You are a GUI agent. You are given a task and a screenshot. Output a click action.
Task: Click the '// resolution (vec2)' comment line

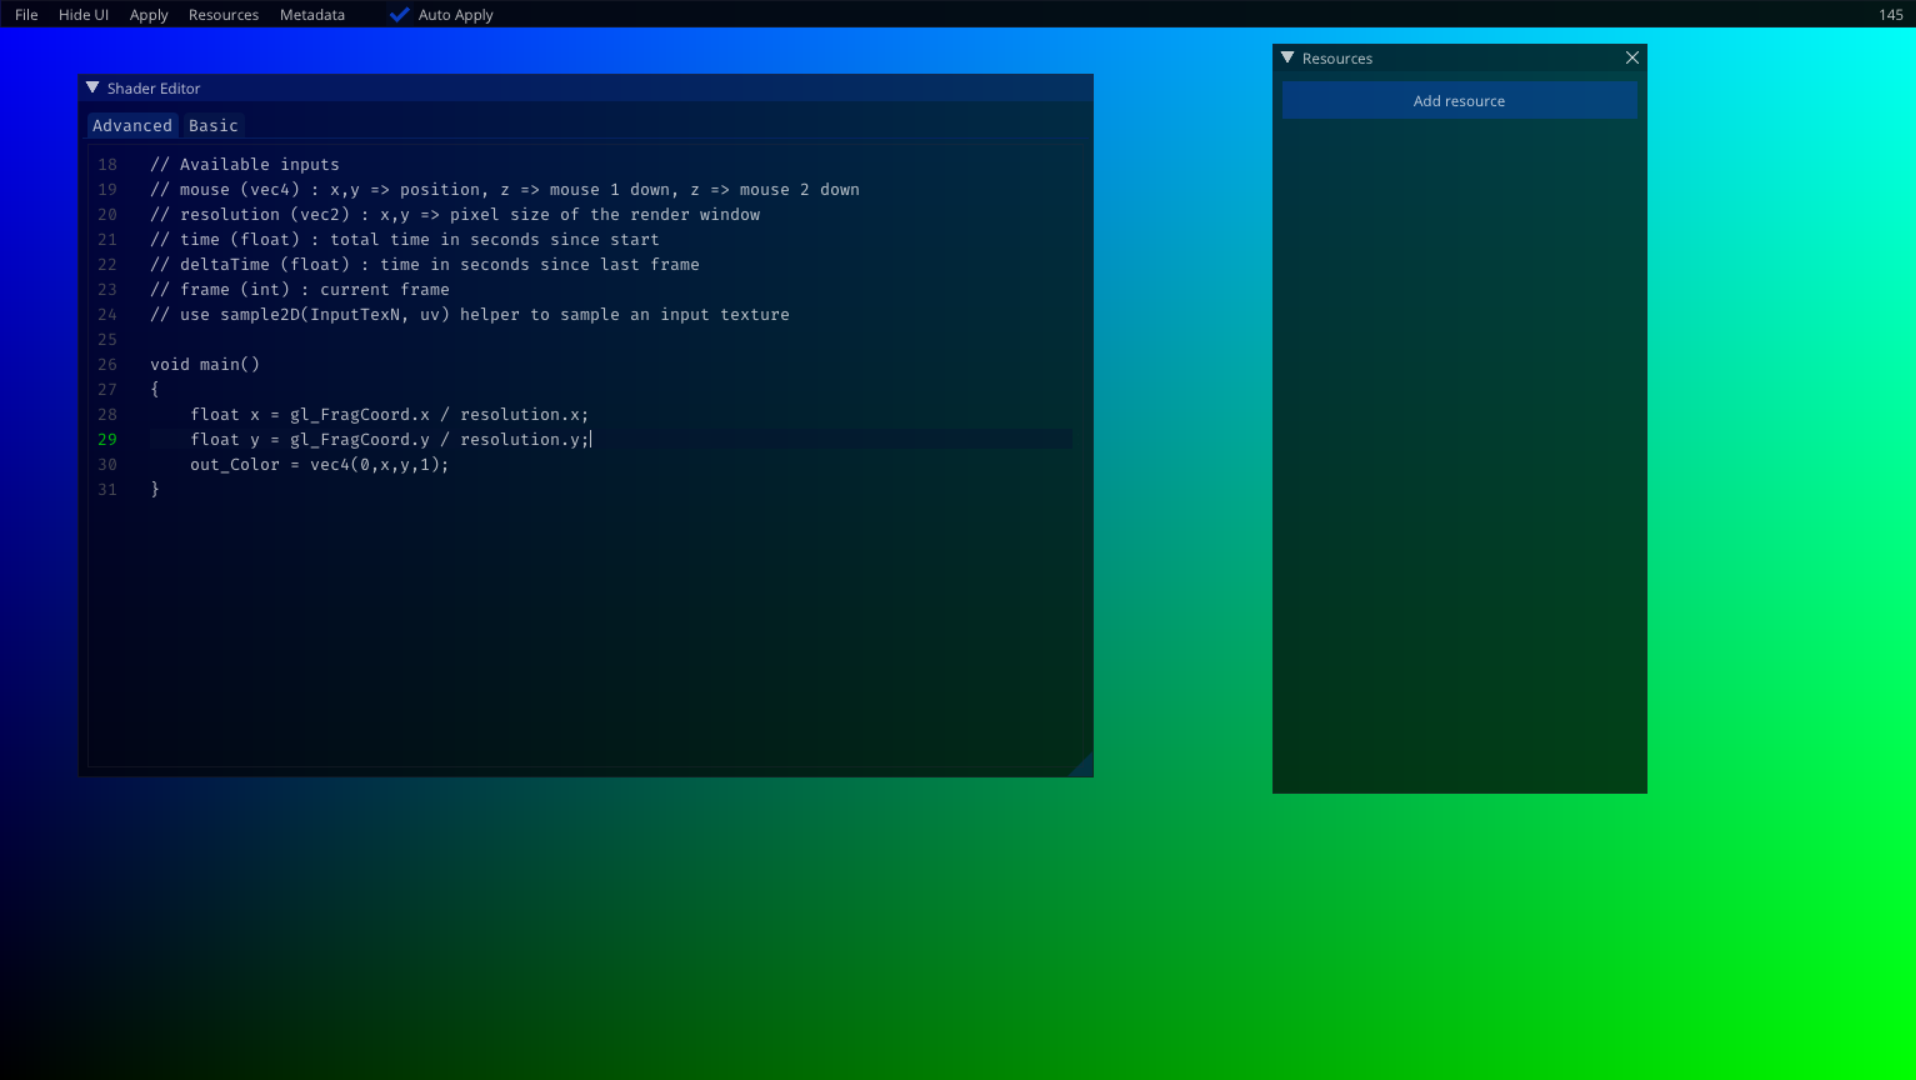(455, 214)
